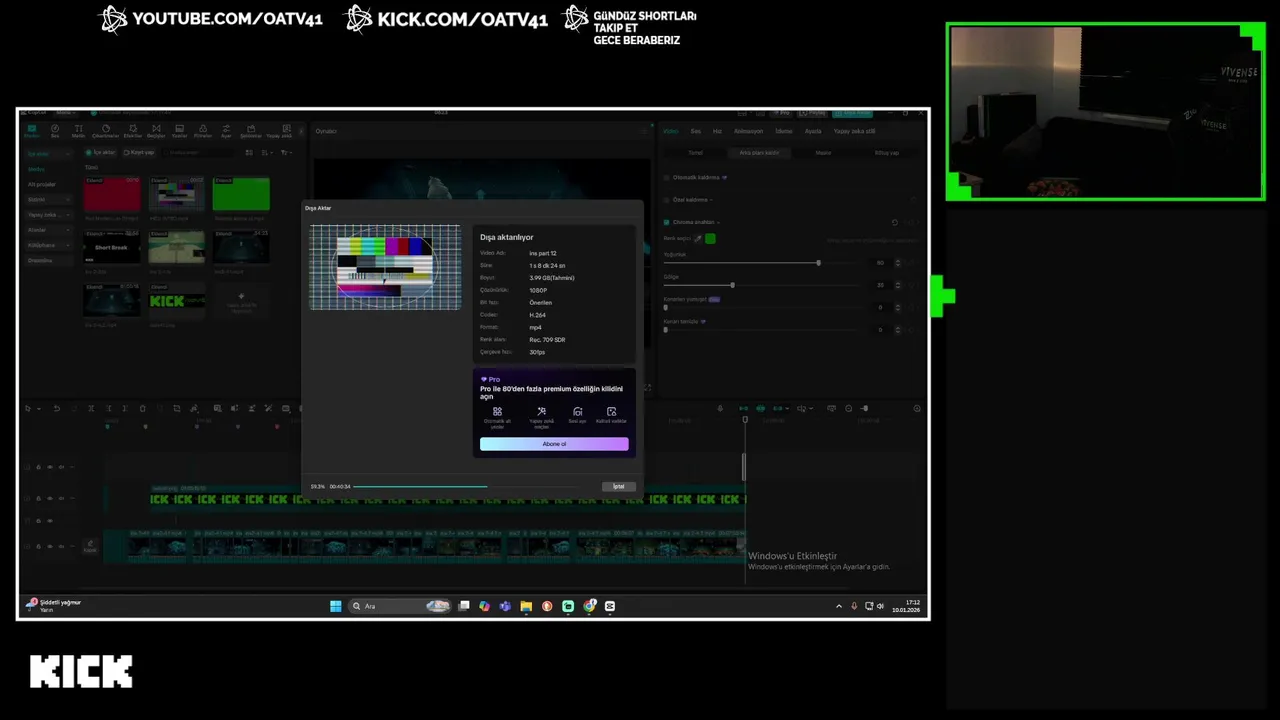
Task: Open Chrome from the taskbar
Action: pyautogui.click(x=589, y=606)
